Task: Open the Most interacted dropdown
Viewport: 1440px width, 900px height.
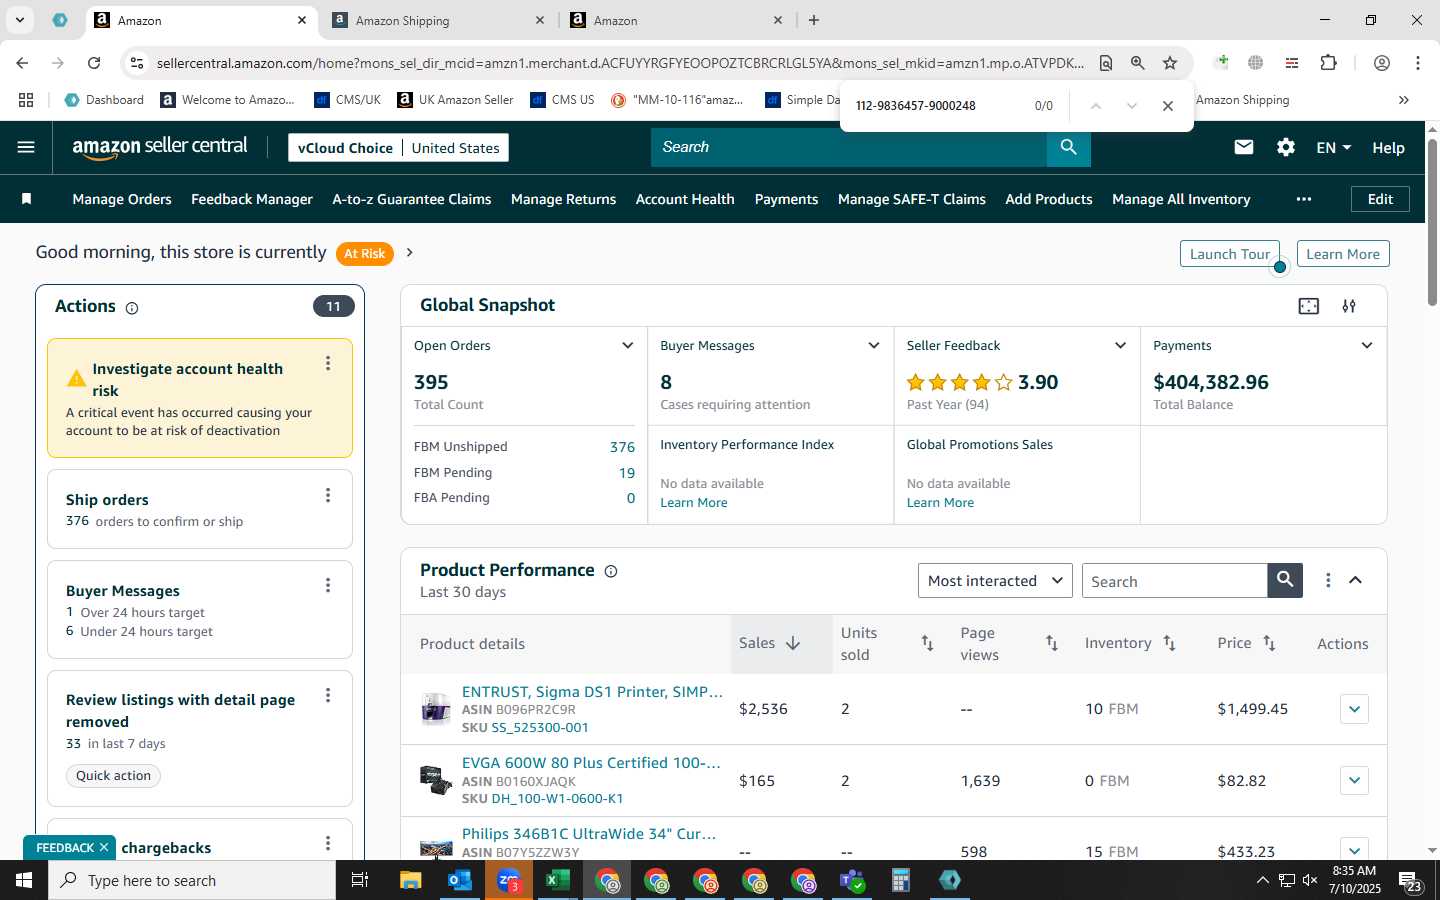Action: [x=995, y=580]
